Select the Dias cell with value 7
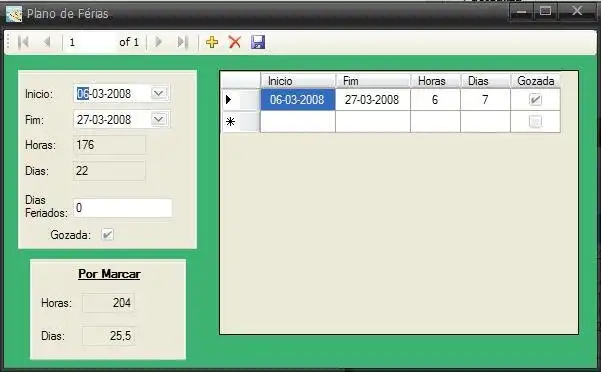Screen dimensions: 601x372 pyautogui.click(x=486, y=100)
